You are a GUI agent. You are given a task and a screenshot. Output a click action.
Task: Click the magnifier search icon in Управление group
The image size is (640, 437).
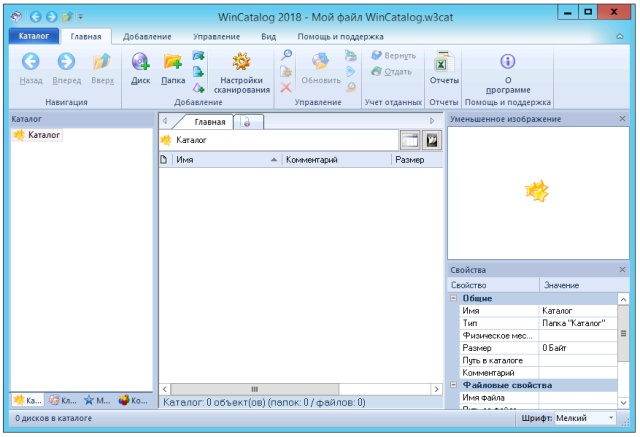pos(287,55)
